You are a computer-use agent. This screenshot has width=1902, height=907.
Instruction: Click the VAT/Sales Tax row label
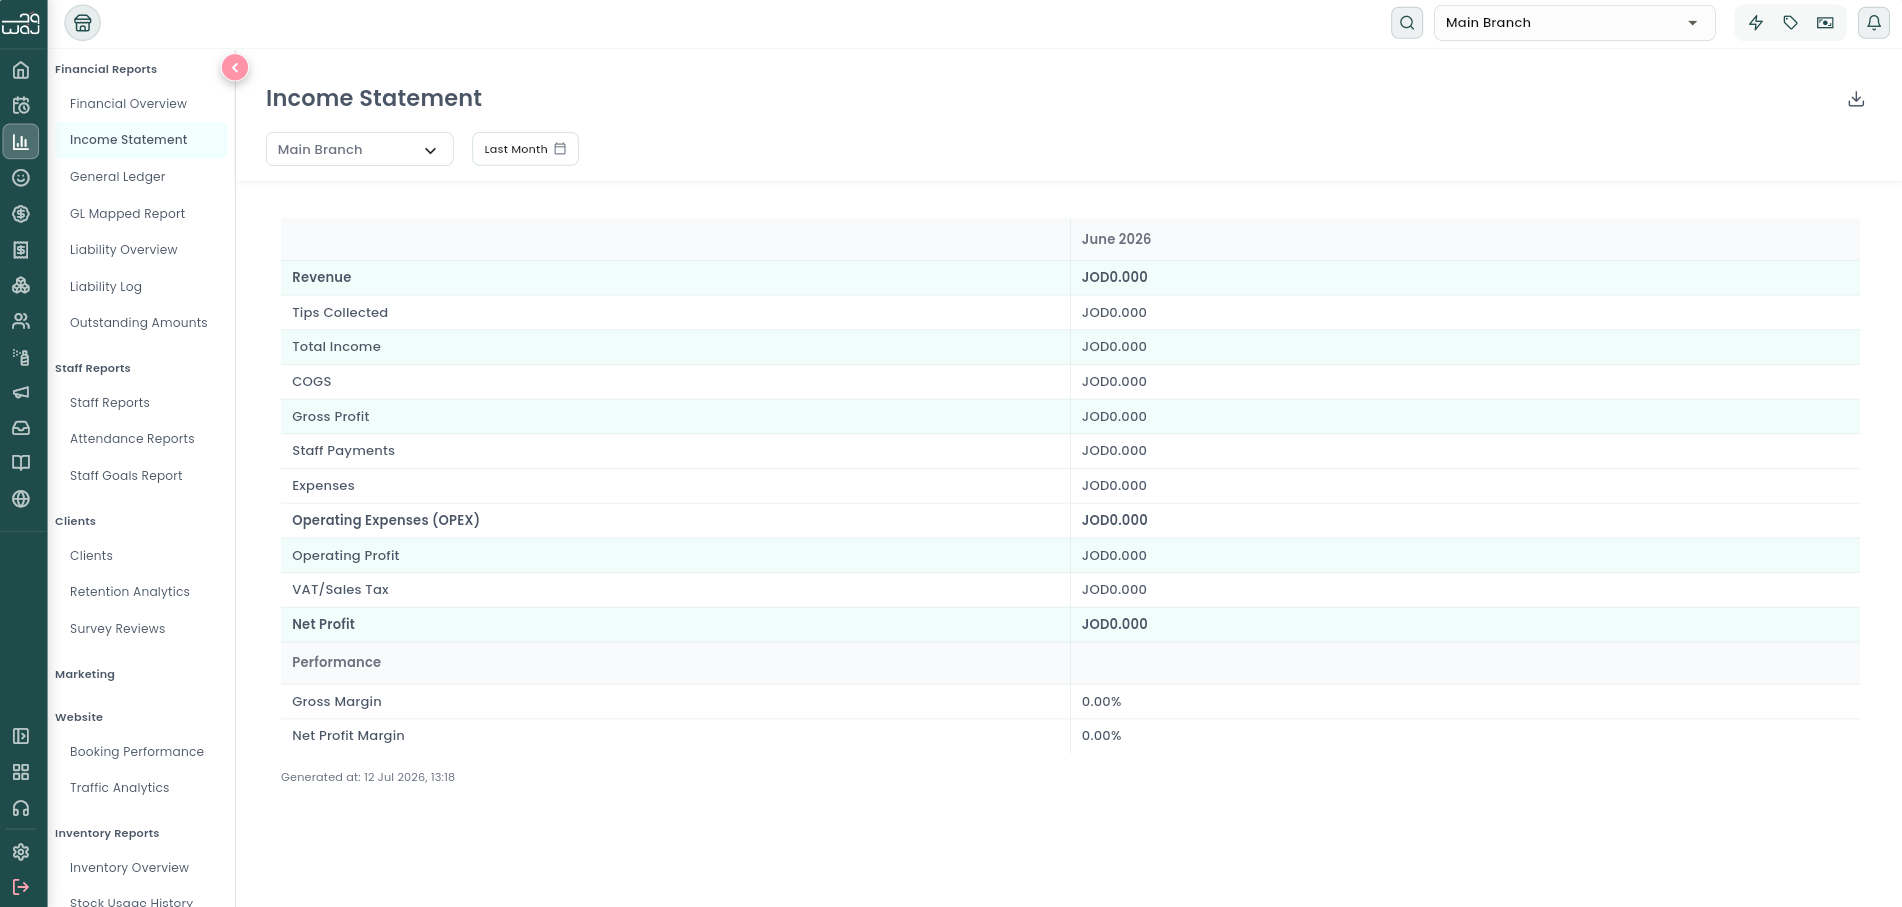click(341, 590)
